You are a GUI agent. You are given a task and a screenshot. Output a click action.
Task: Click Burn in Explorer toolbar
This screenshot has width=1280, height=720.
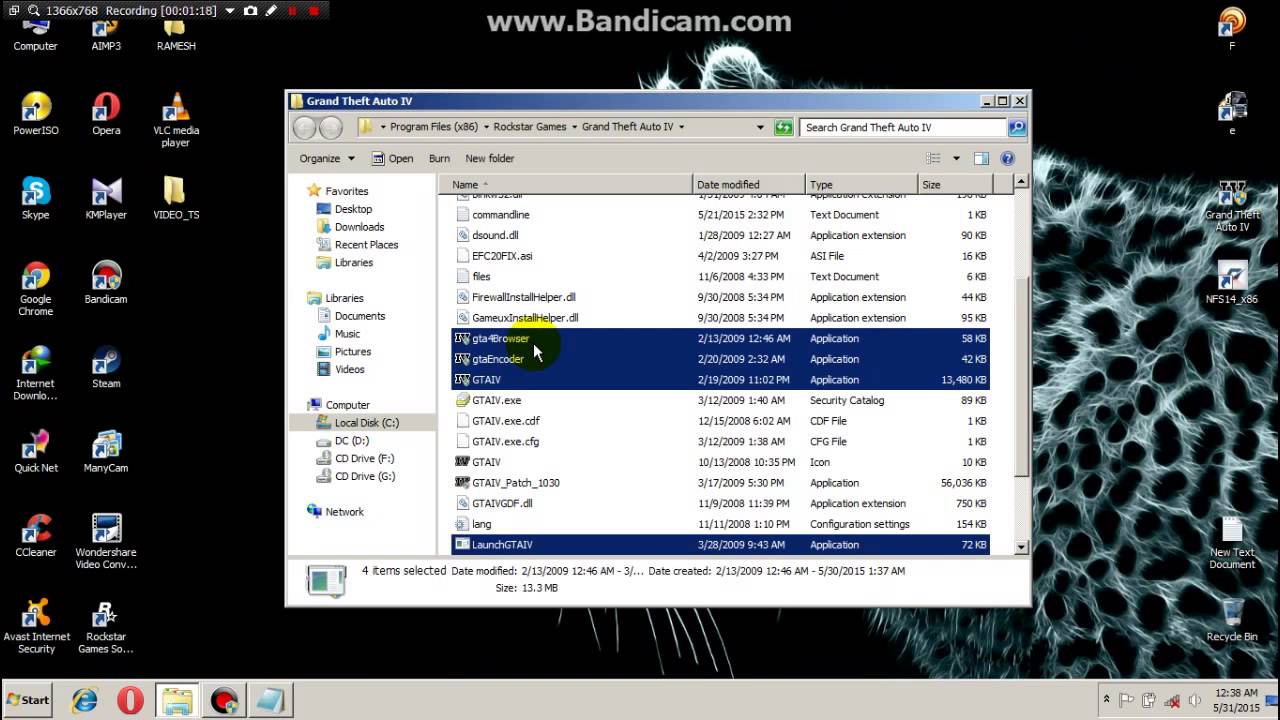click(439, 158)
